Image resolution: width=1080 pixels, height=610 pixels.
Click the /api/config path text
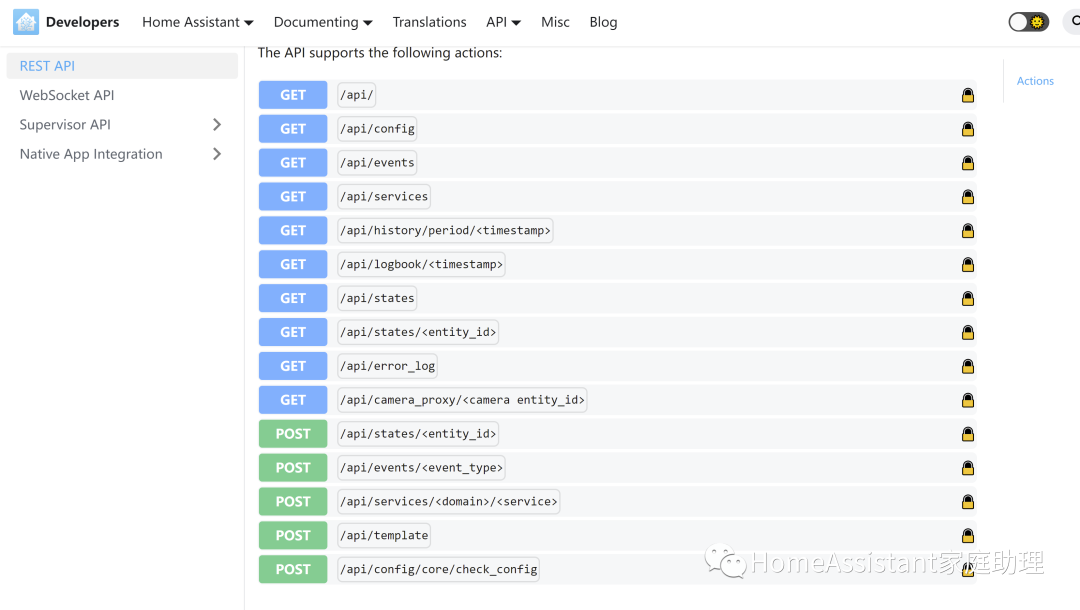point(377,129)
